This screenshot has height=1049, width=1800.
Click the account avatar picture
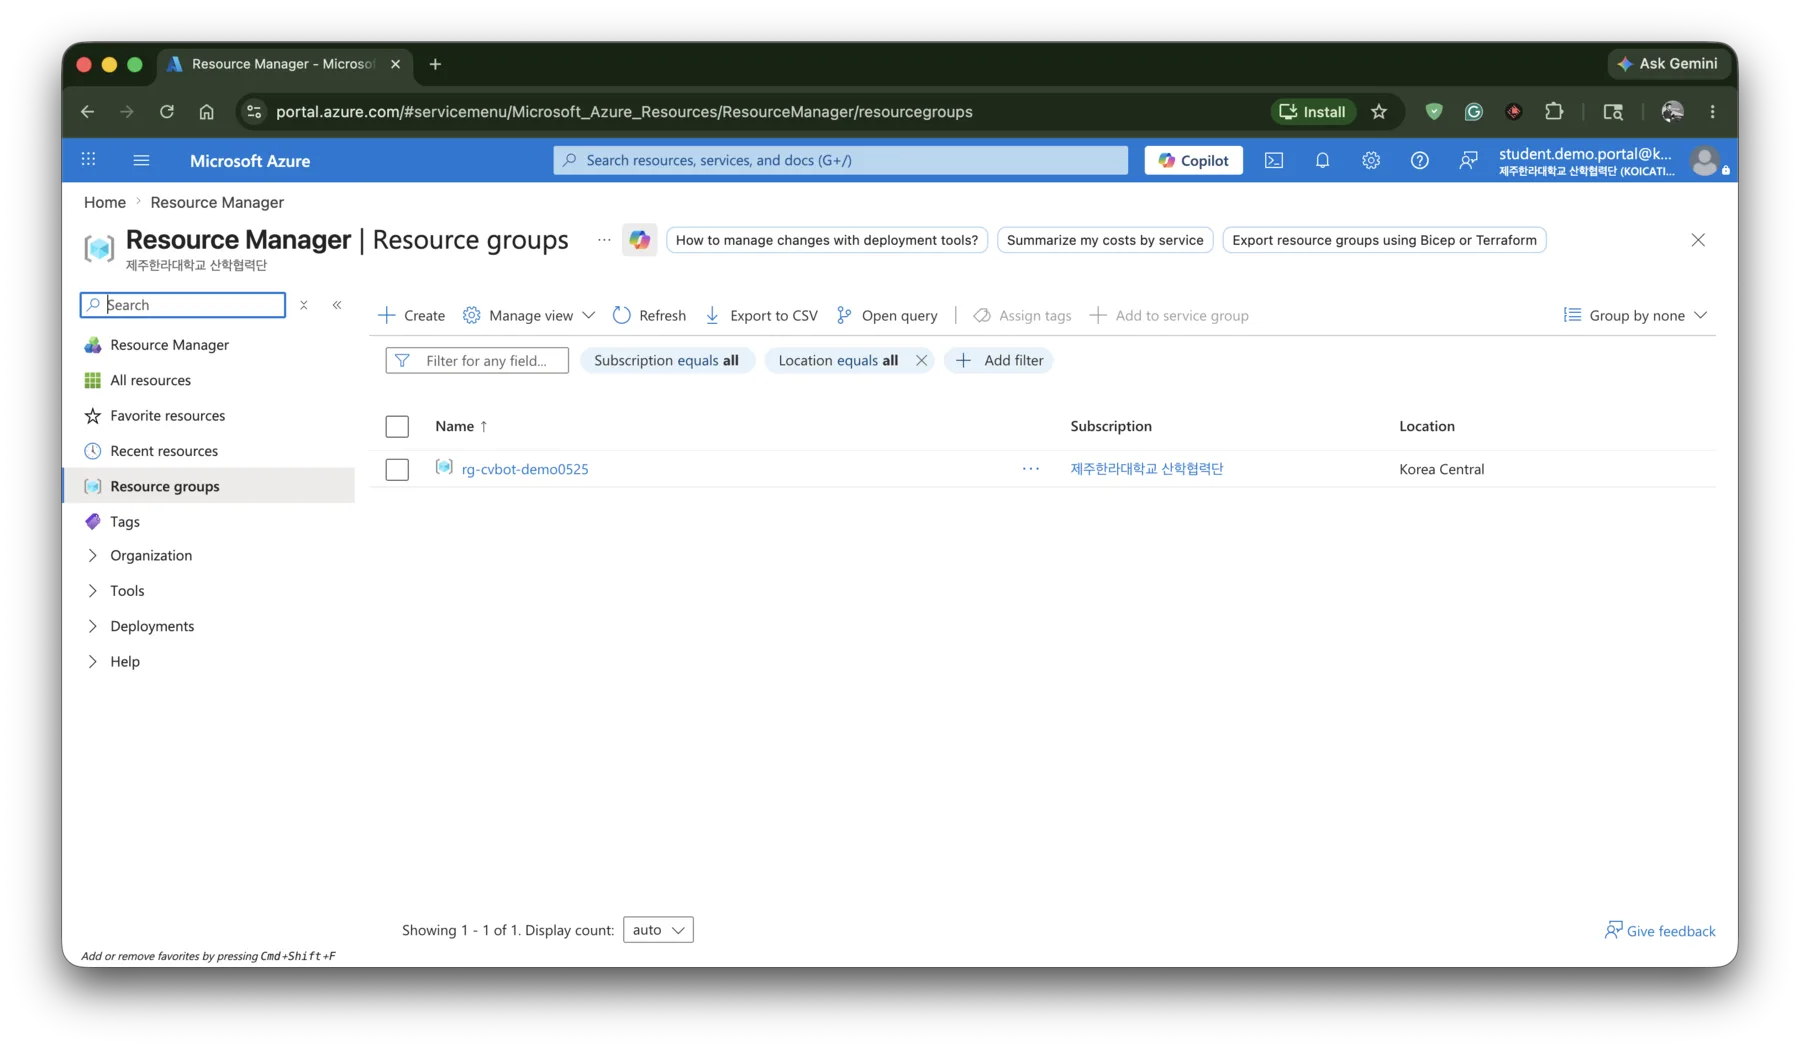pos(1705,160)
